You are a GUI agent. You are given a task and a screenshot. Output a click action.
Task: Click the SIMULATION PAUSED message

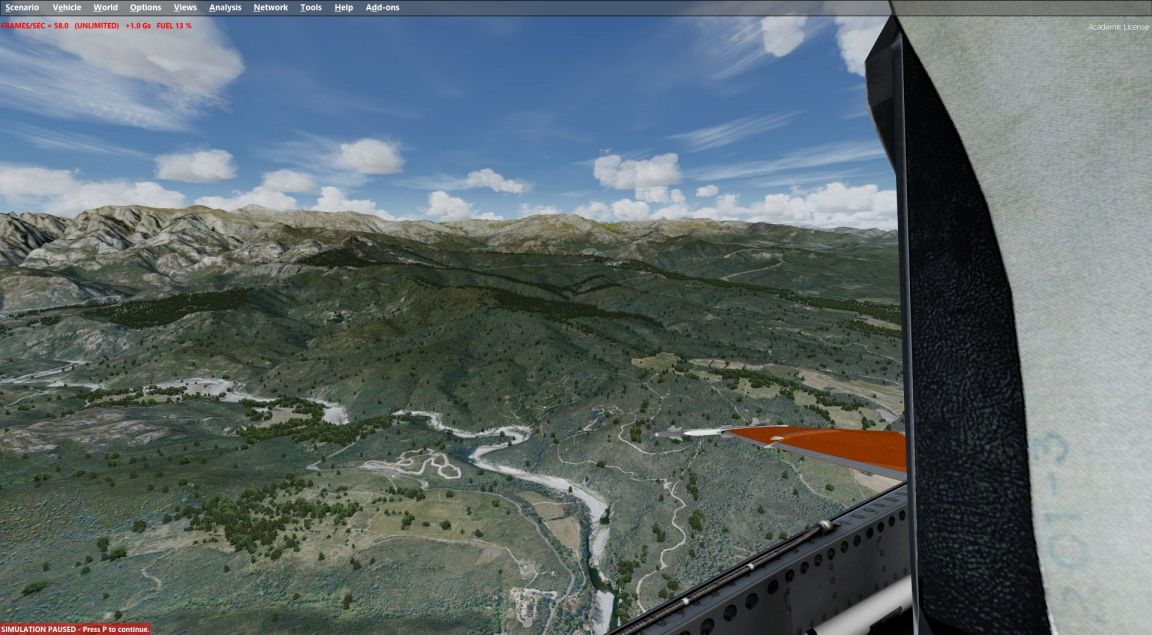pos(75,629)
